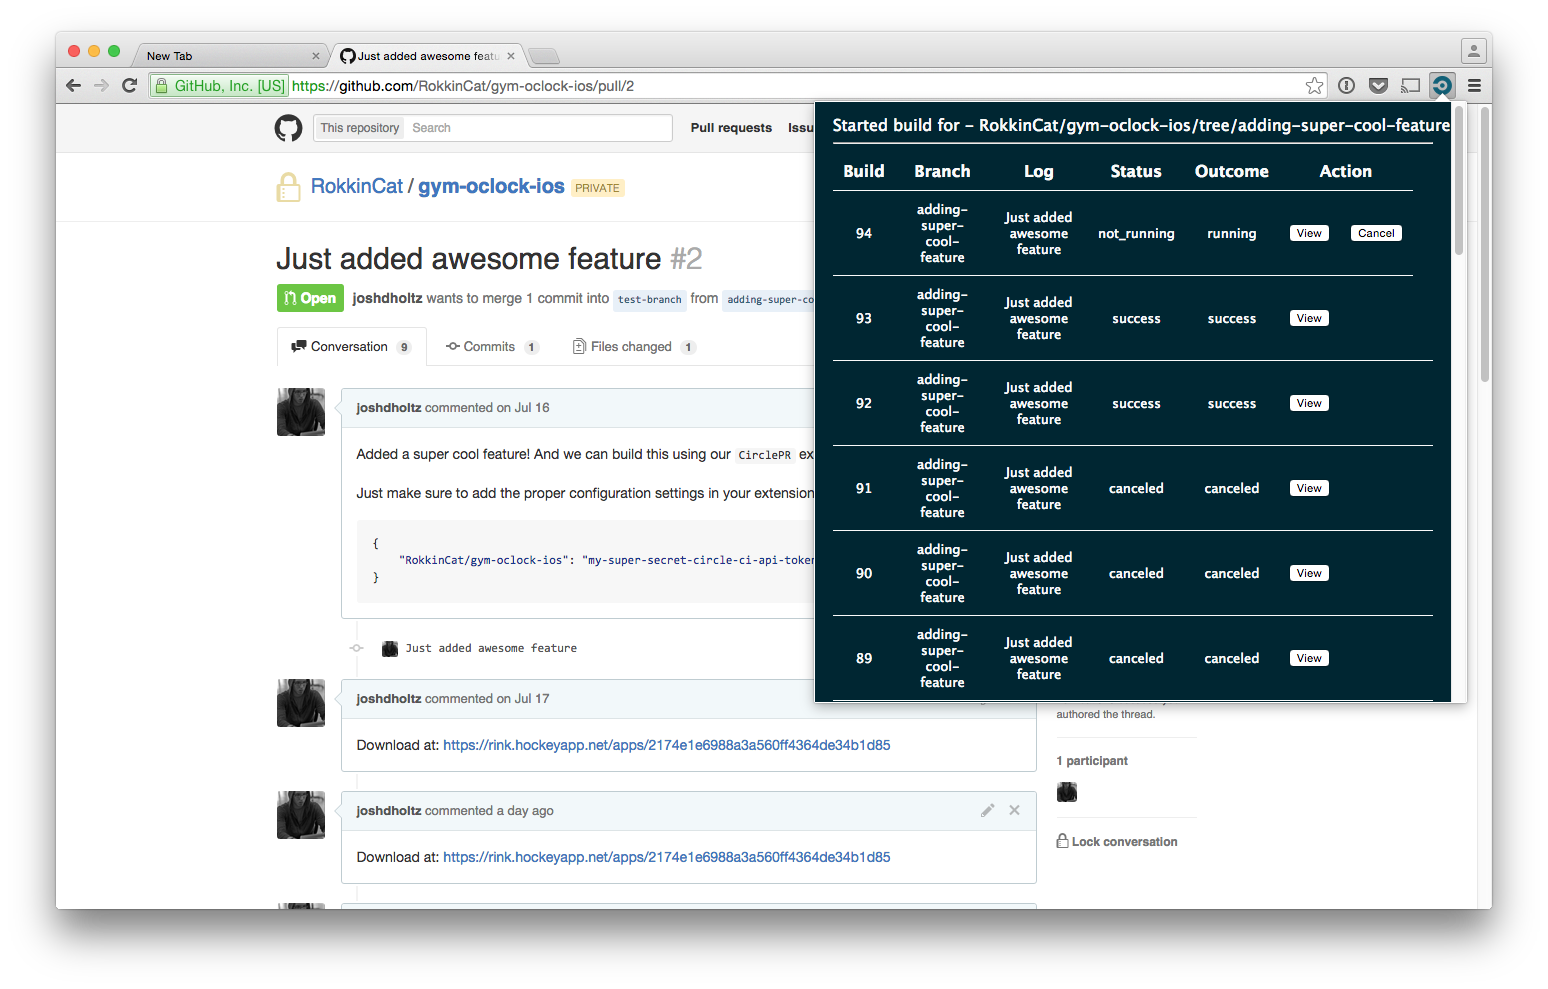Open the Just added awesome feature commit link
This screenshot has height=989, width=1548.
pyautogui.click(x=491, y=648)
